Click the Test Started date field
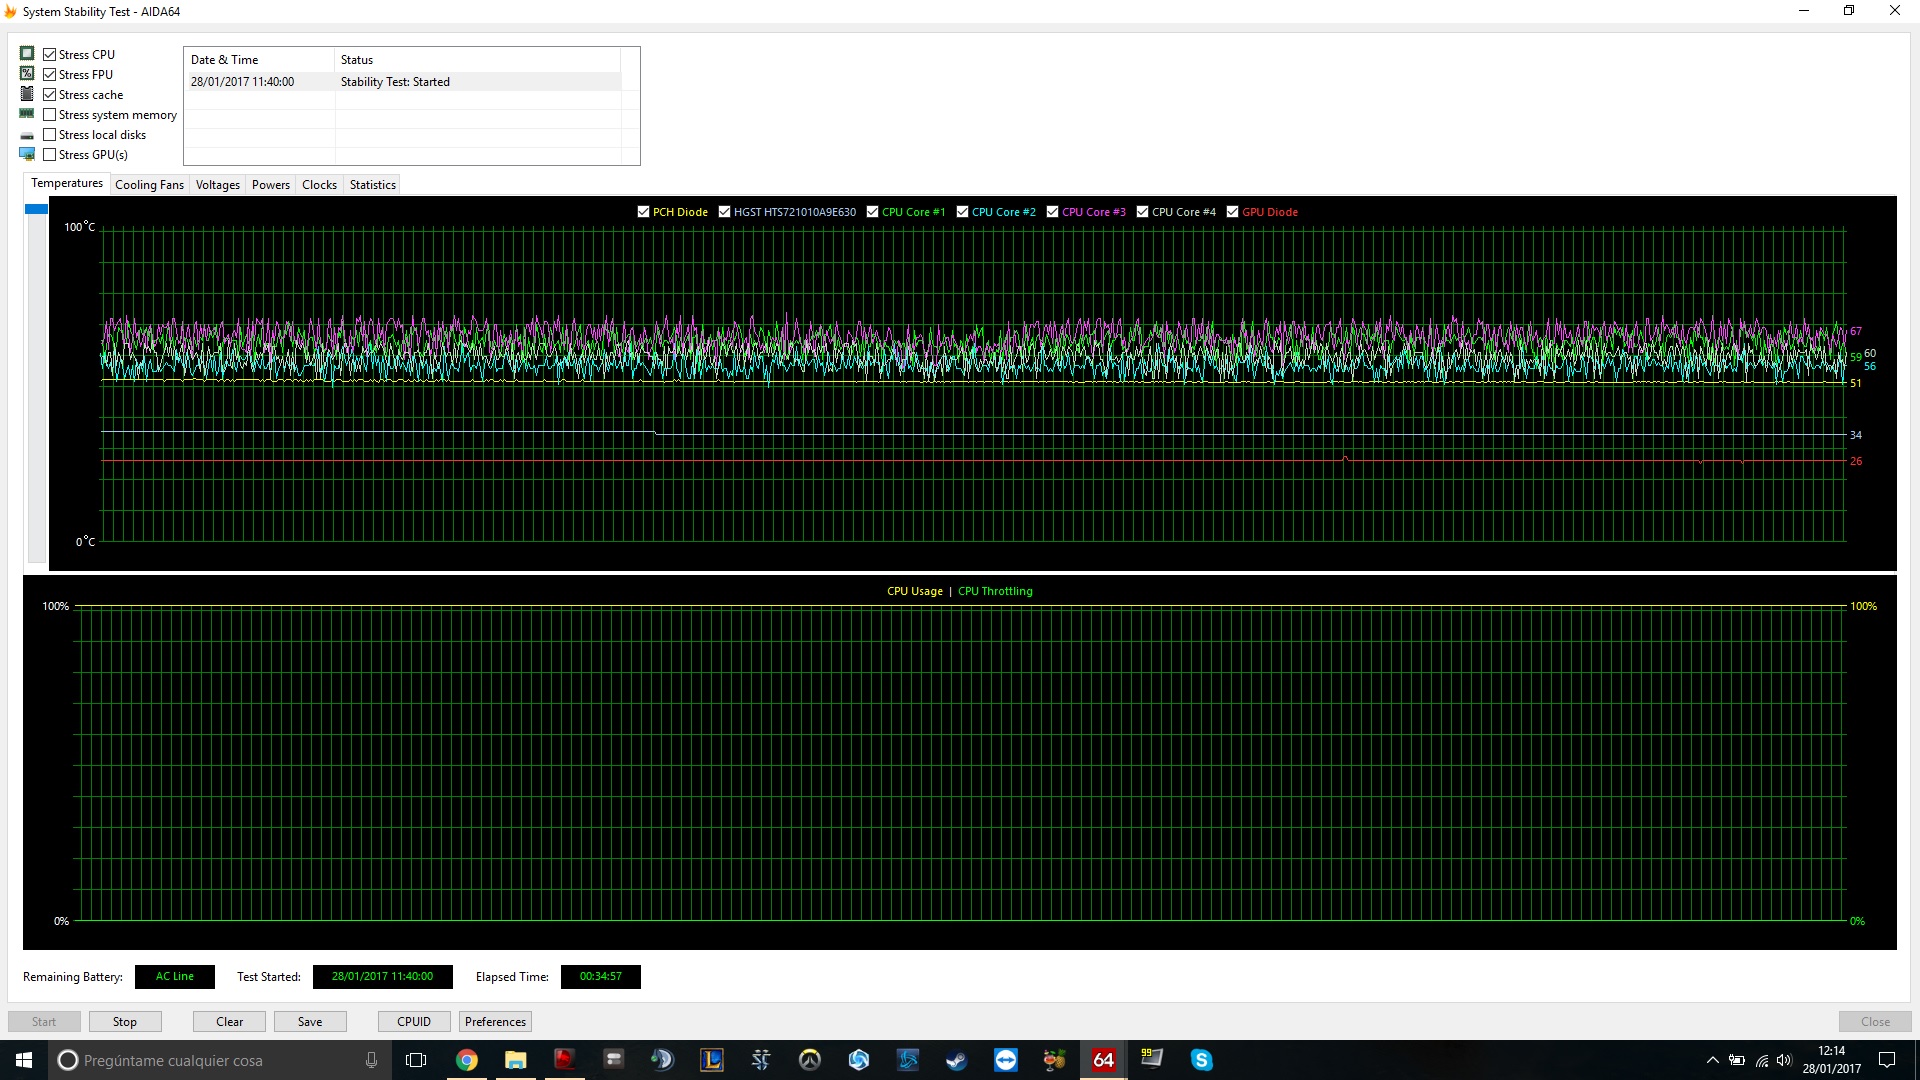The image size is (1920, 1080). (x=383, y=976)
